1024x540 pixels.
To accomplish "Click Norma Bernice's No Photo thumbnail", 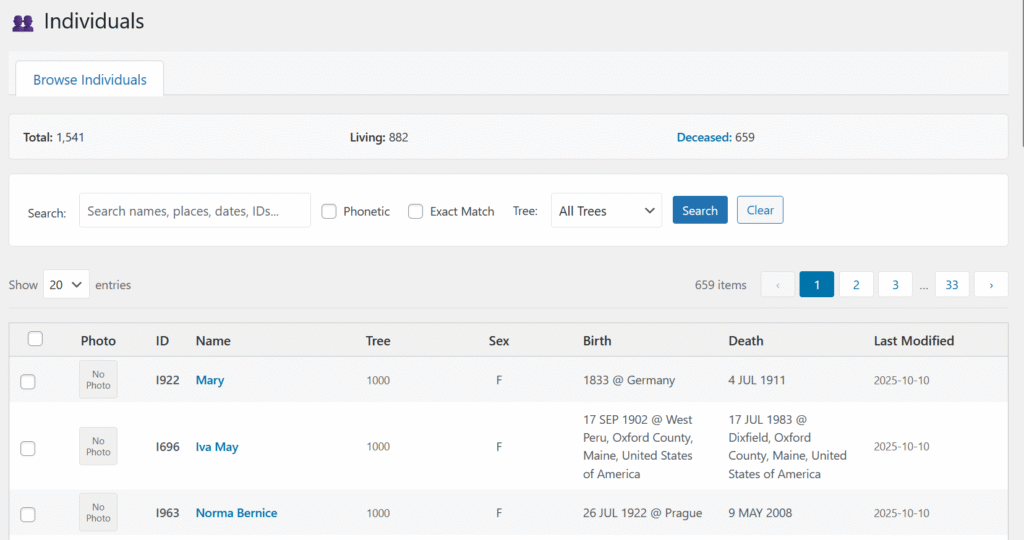I will pos(98,512).
